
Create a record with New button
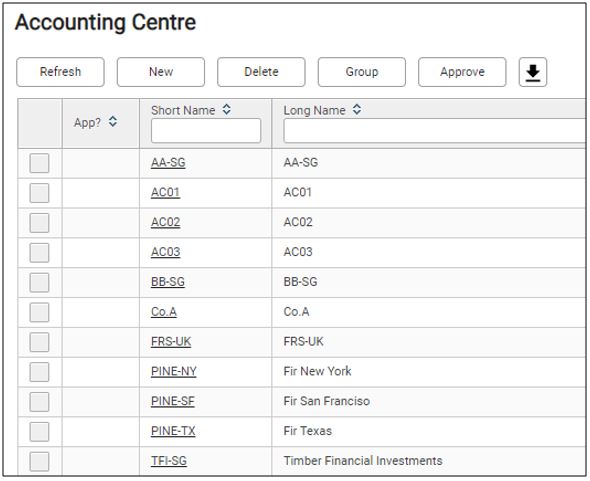161,72
